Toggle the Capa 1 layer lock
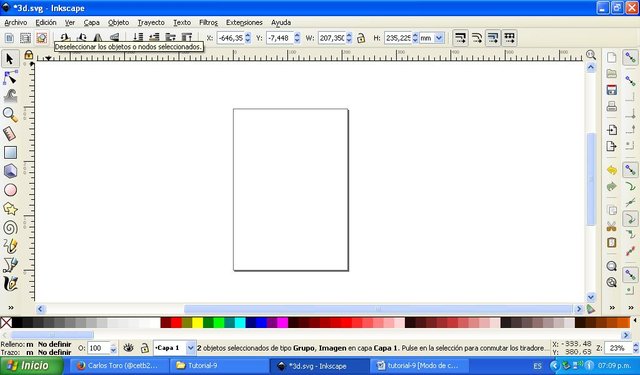The height and width of the screenshot is (375, 640). click(x=144, y=348)
